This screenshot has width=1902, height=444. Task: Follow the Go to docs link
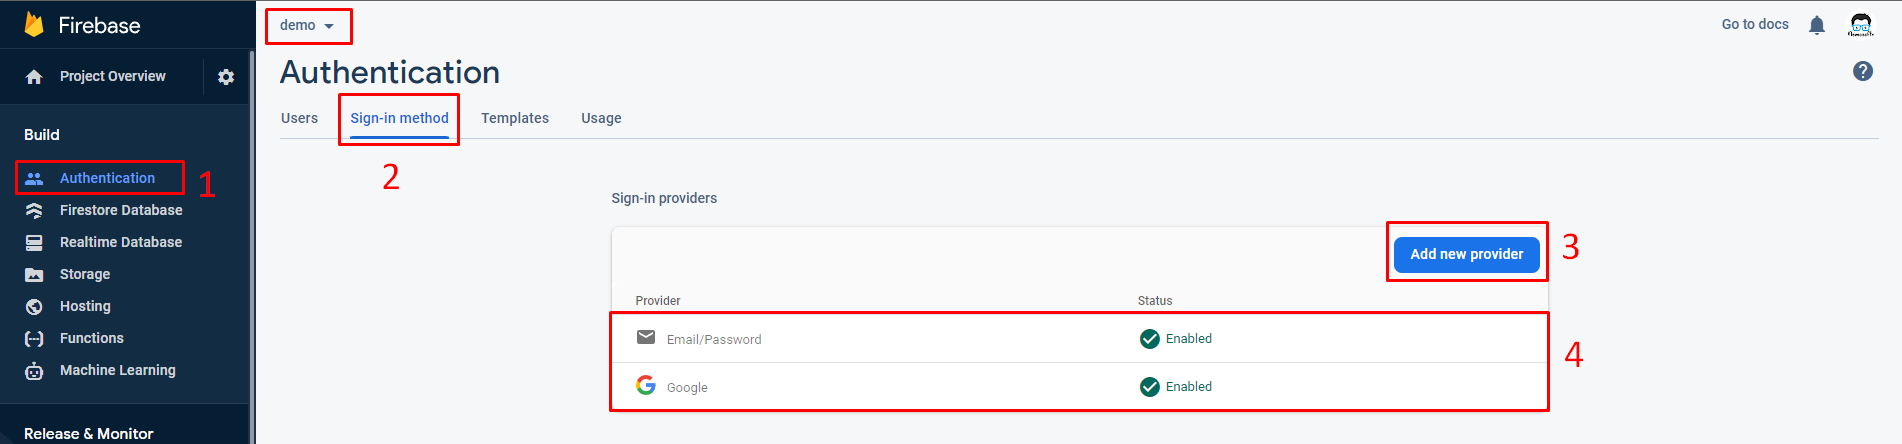point(1755,24)
